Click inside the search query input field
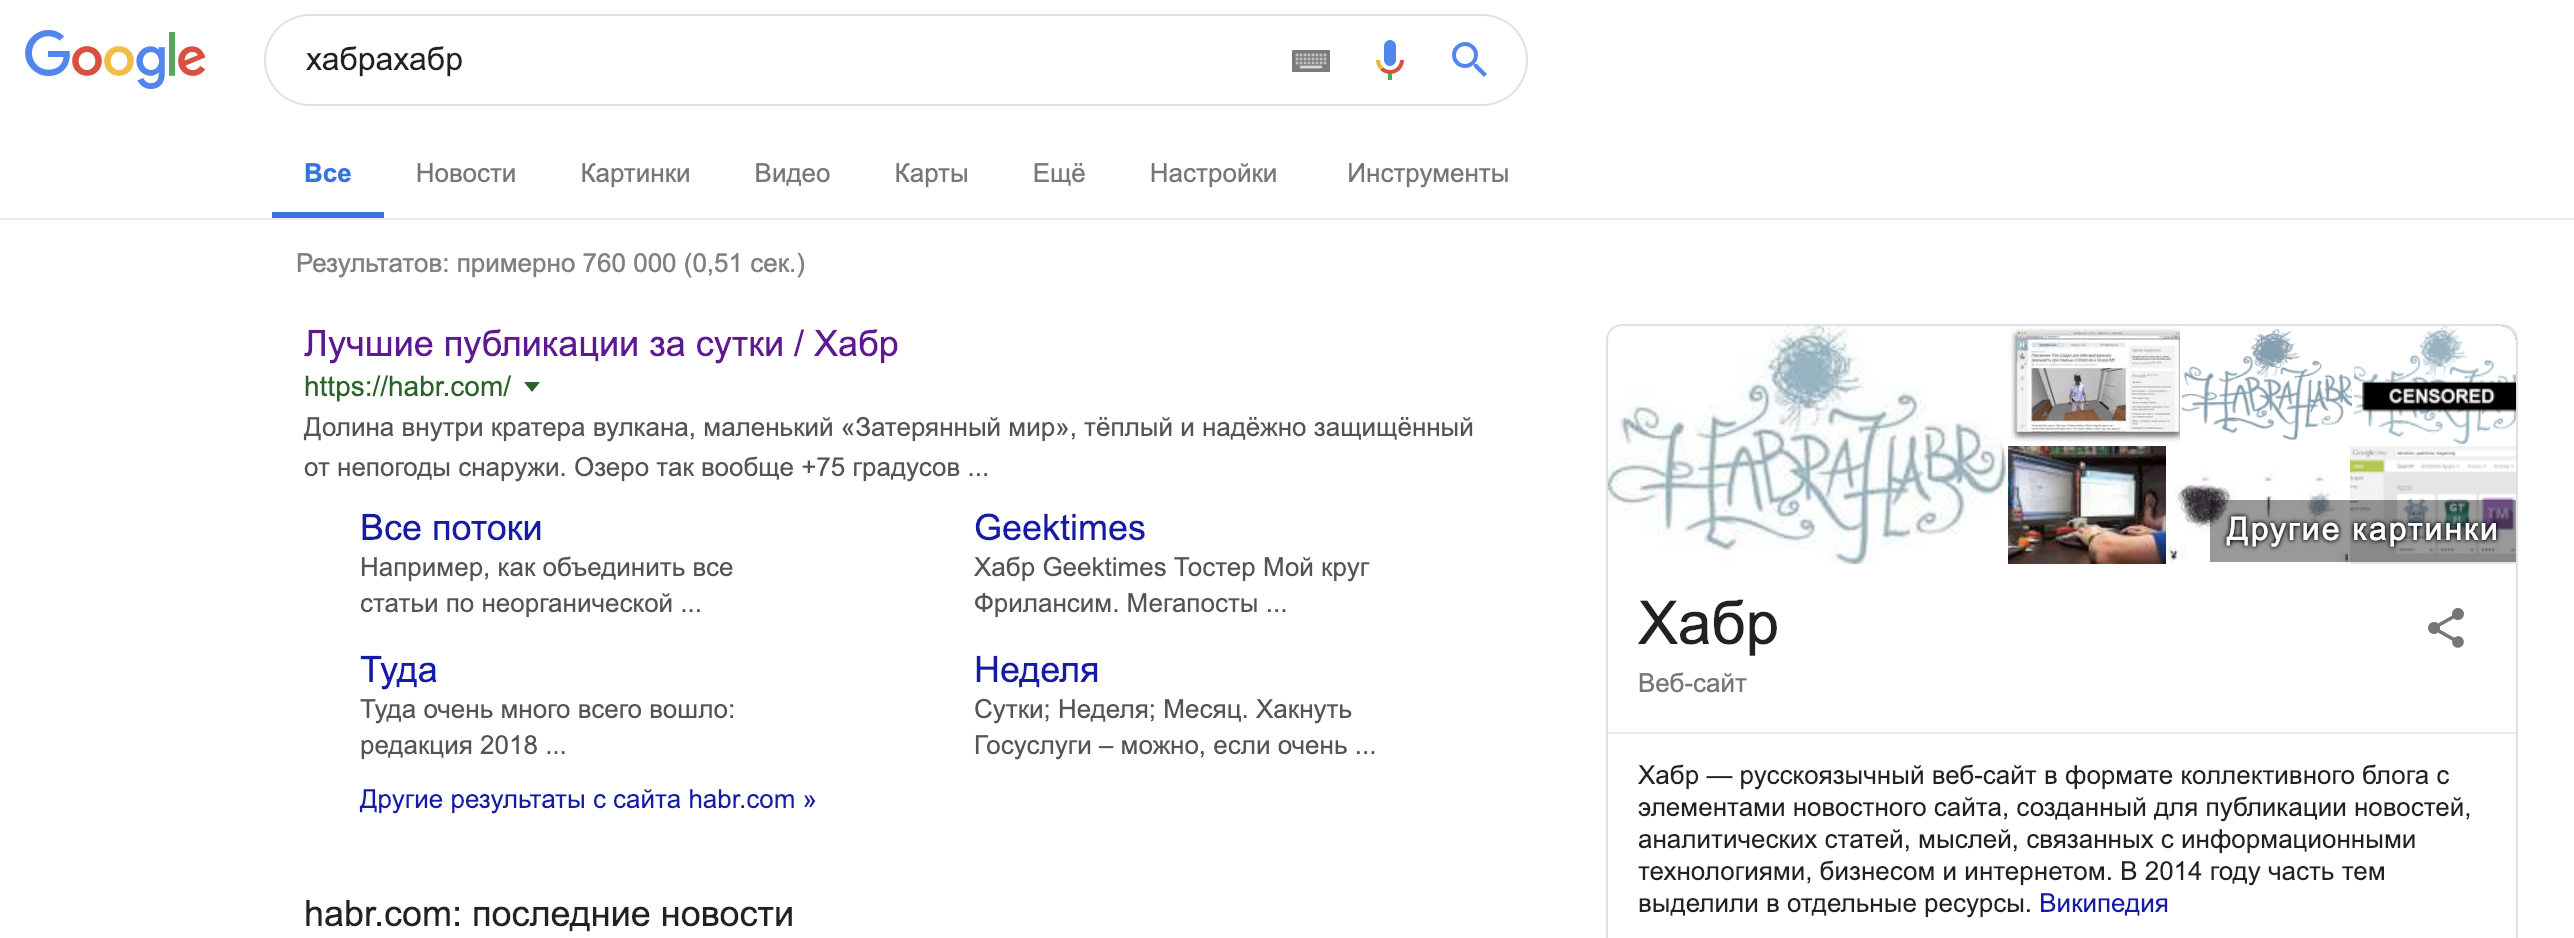The width and height of the screenshot is (2574, 938). (700, 60)
